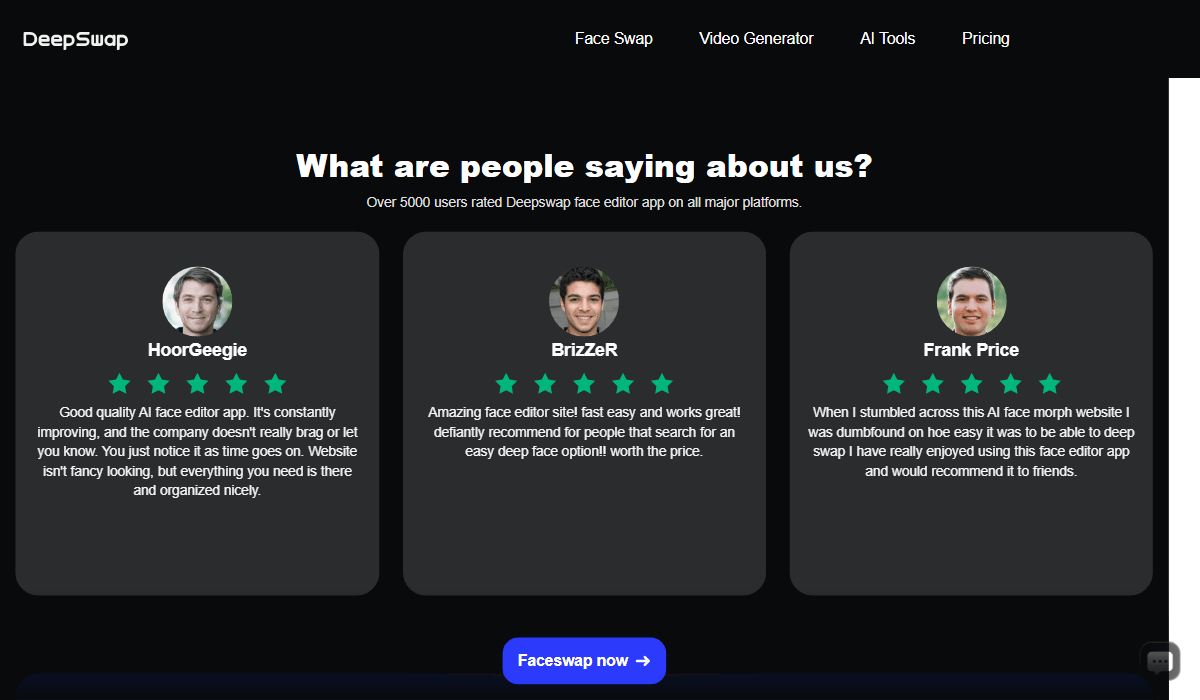Screen dimensions: 1200x700
Task: Click third star in HoorGeegie's rating
Action: coord(197,383)
